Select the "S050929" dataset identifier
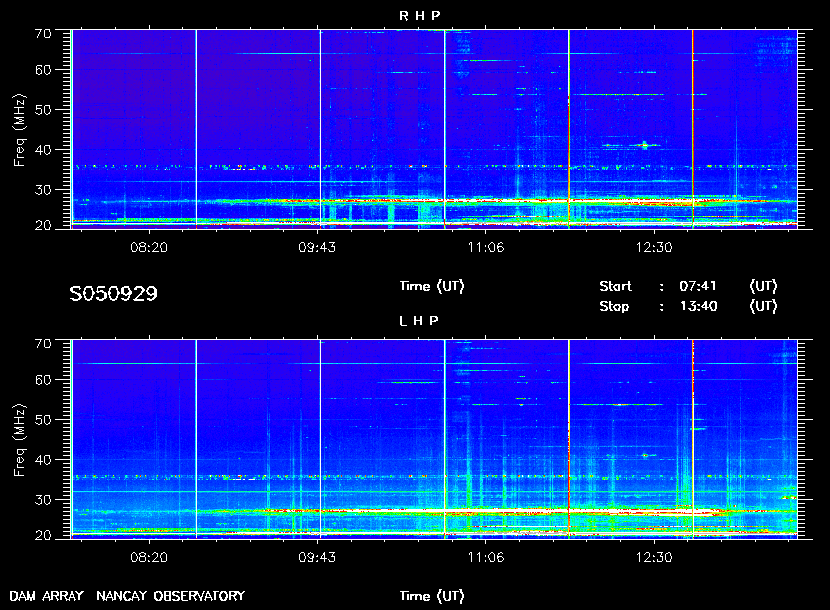The height and width of the screenshot is (610, 830). click(113, 294)
